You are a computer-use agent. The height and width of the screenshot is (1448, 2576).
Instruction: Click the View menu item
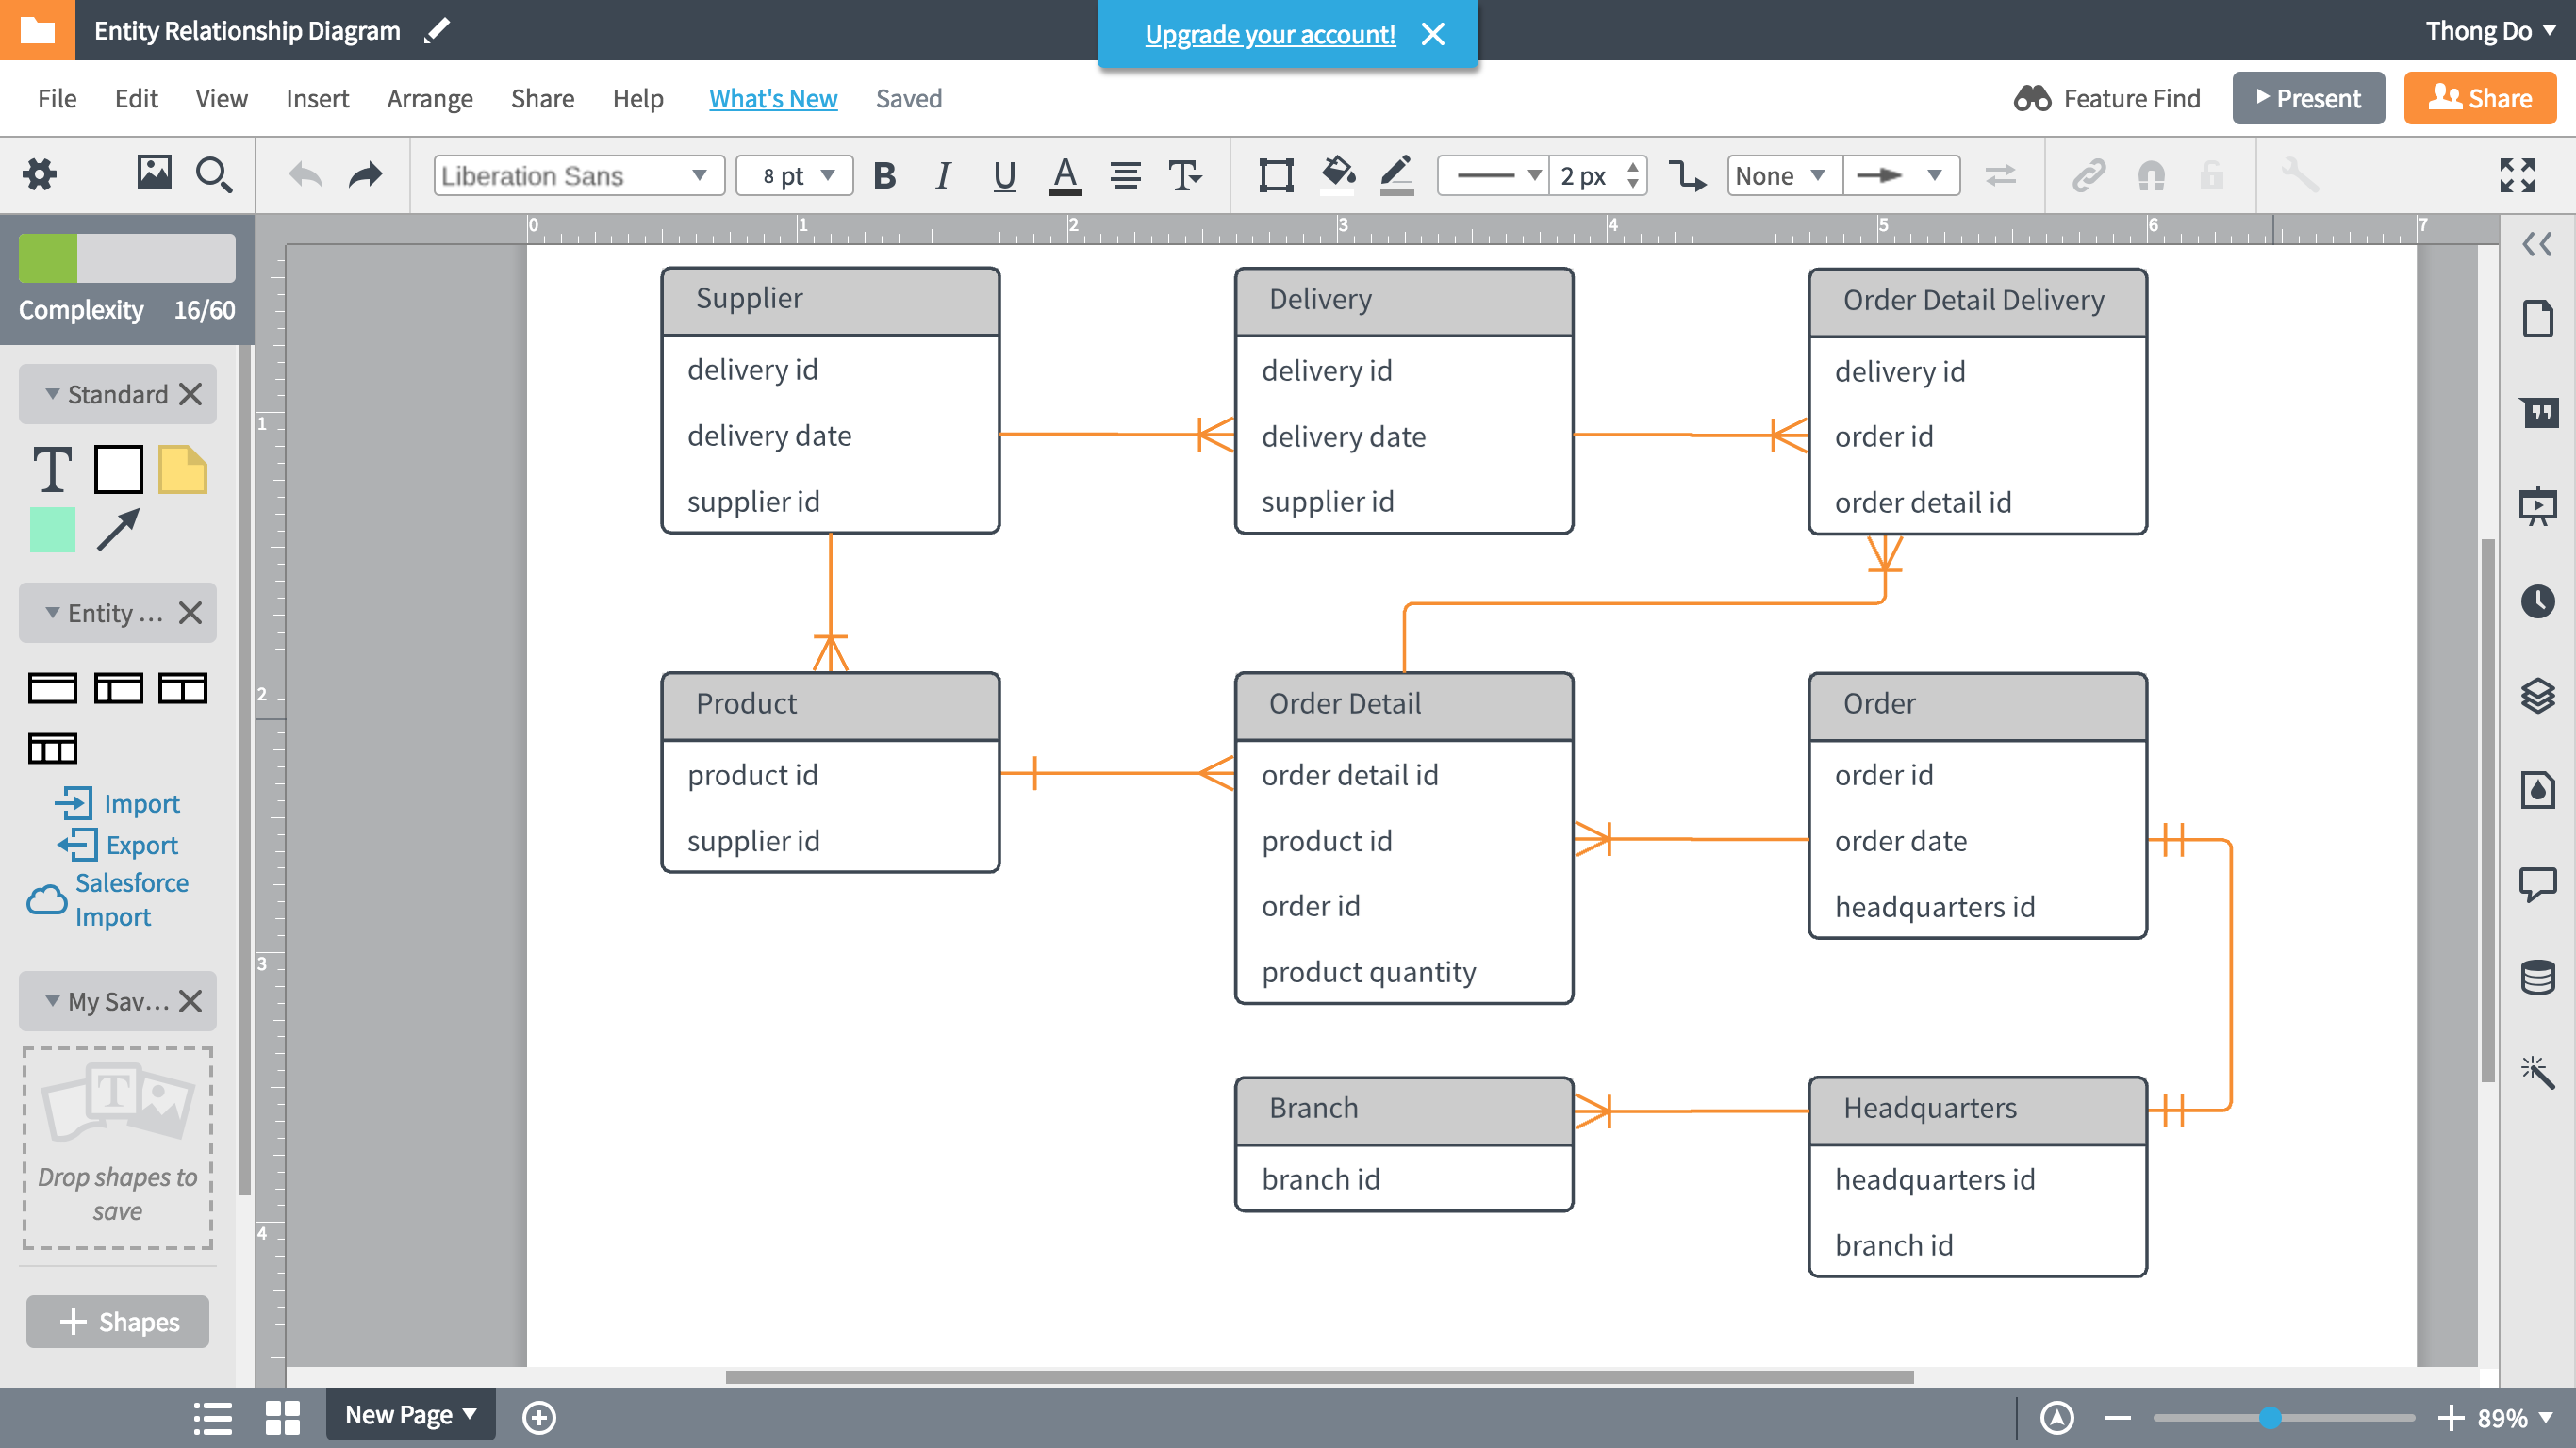click(x=220, y=99)
